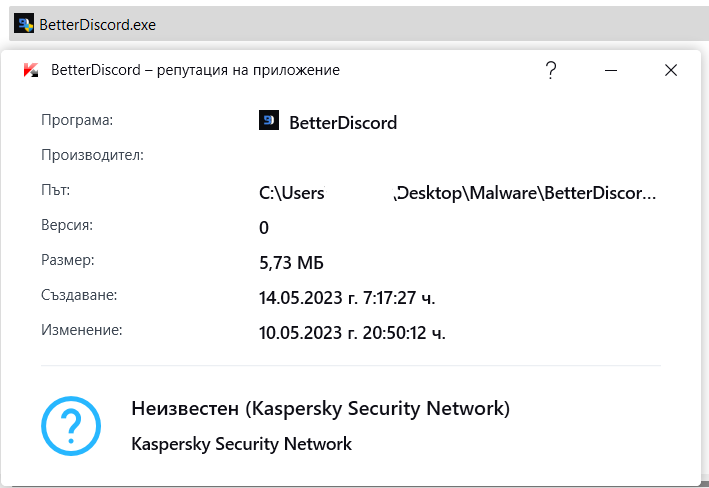This screenshot has height=488, width=709.
Task: Select the size value 5,73 МБ
Action: pyautogui.click(x=291, y=263)
